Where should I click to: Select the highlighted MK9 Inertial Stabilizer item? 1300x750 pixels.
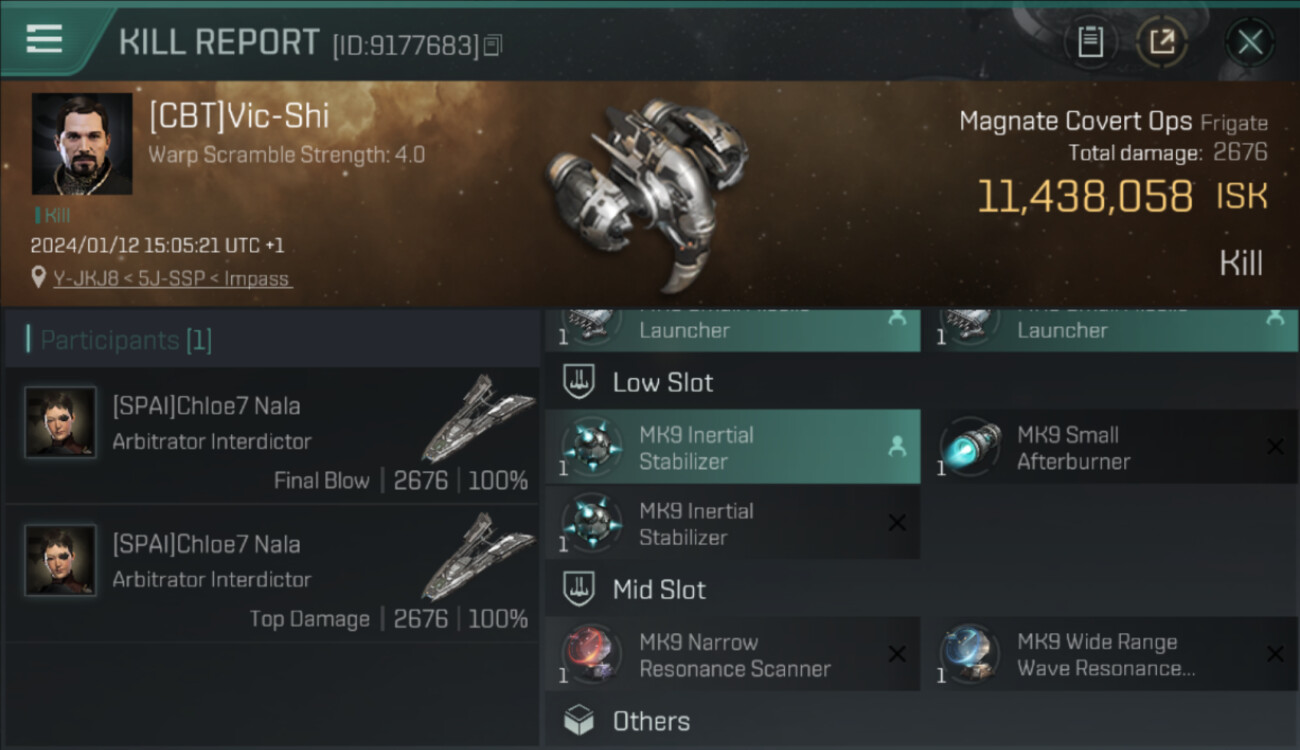click(x=732, y=447)
